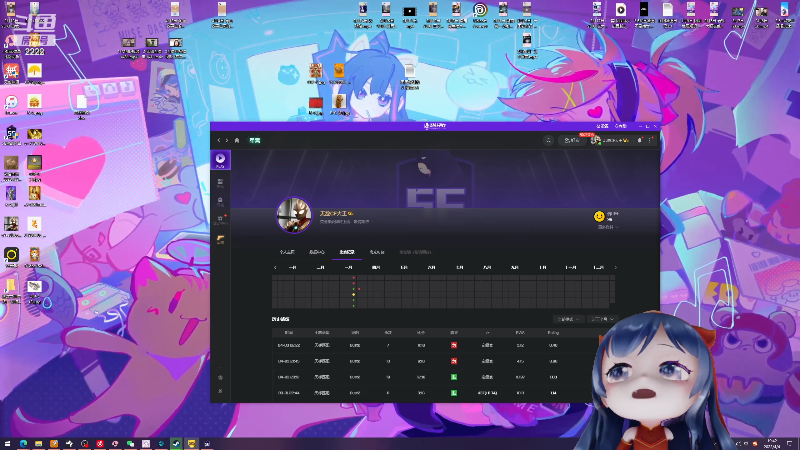Open the sidebar icon with the red dot
The width and height of the screenshot is (800, 450).
tap(220, 219)
